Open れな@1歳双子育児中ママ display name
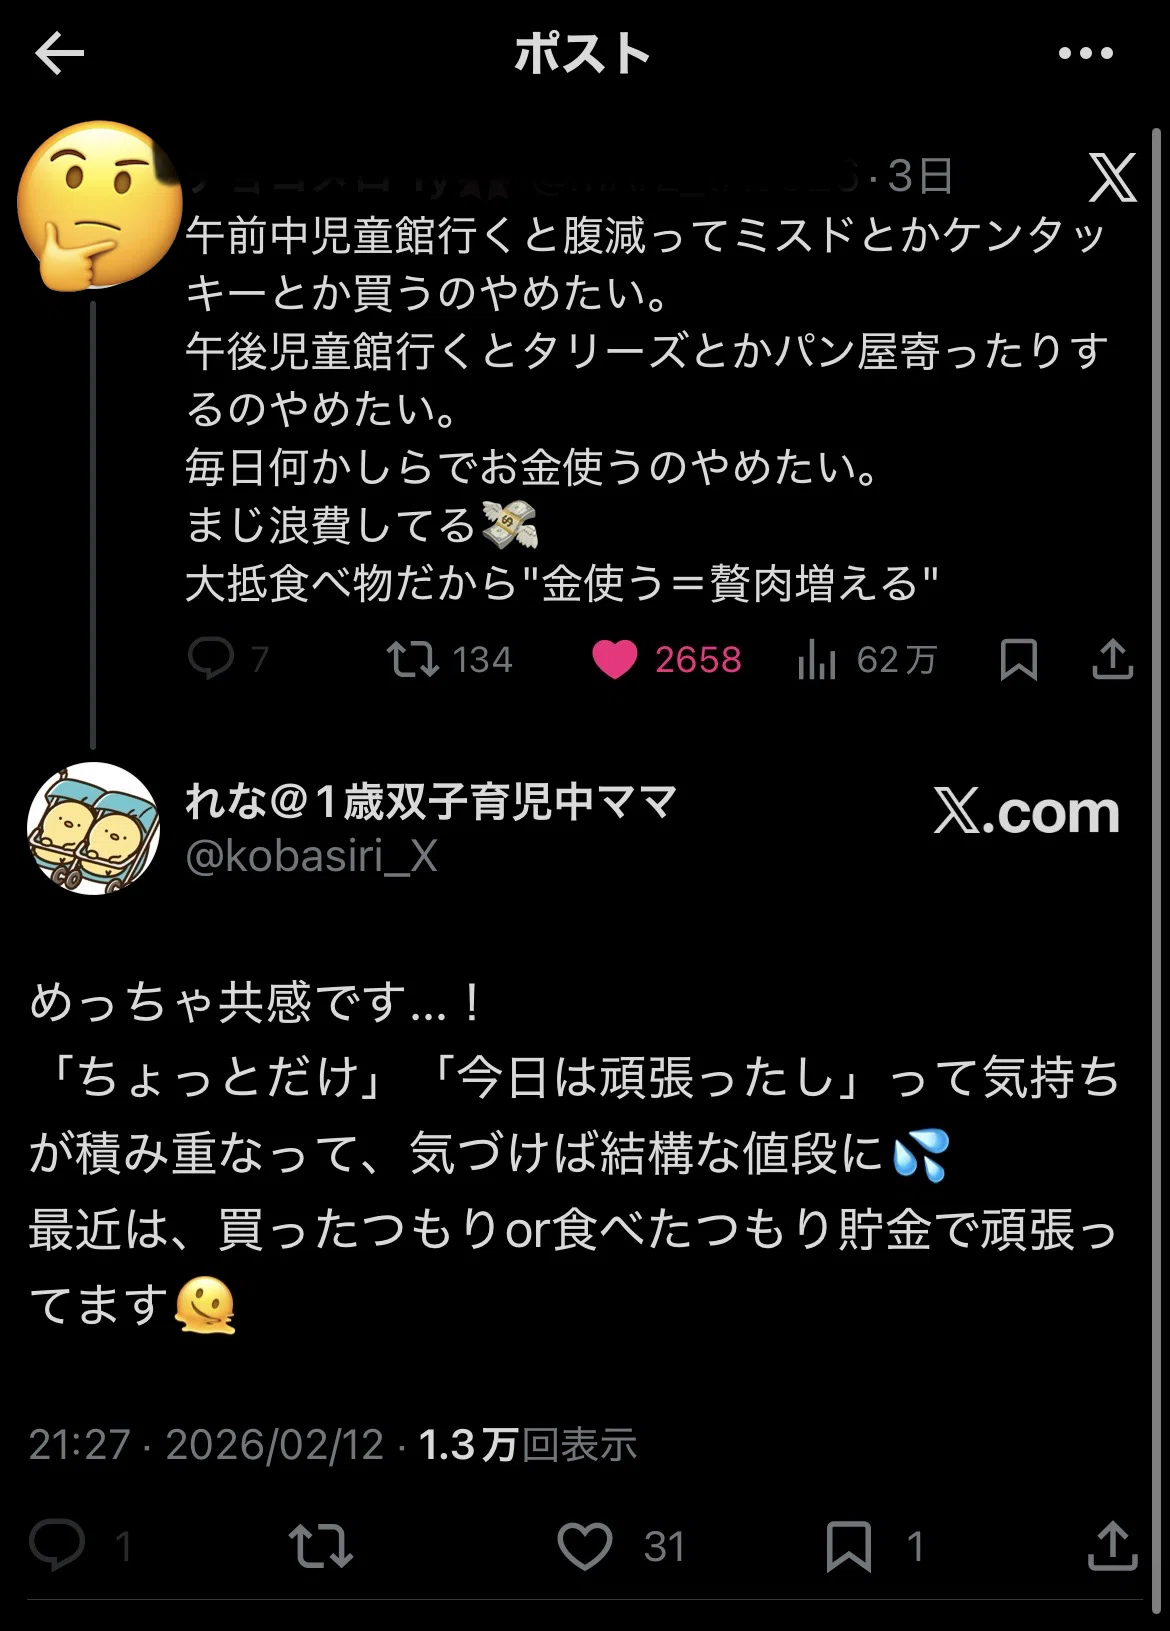This screenshot has height=1631, width=1170. pos(431,801)
